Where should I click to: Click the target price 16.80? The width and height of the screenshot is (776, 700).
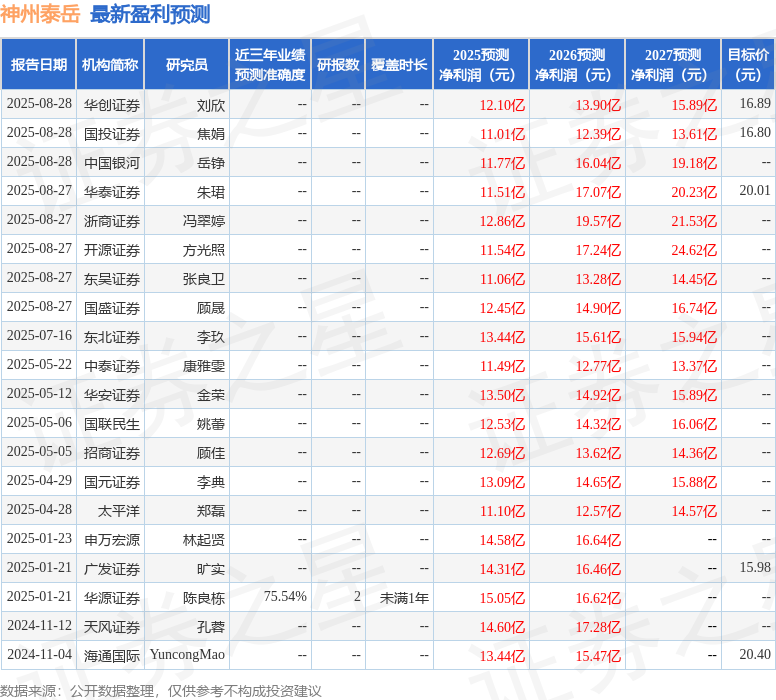(755, 133)
